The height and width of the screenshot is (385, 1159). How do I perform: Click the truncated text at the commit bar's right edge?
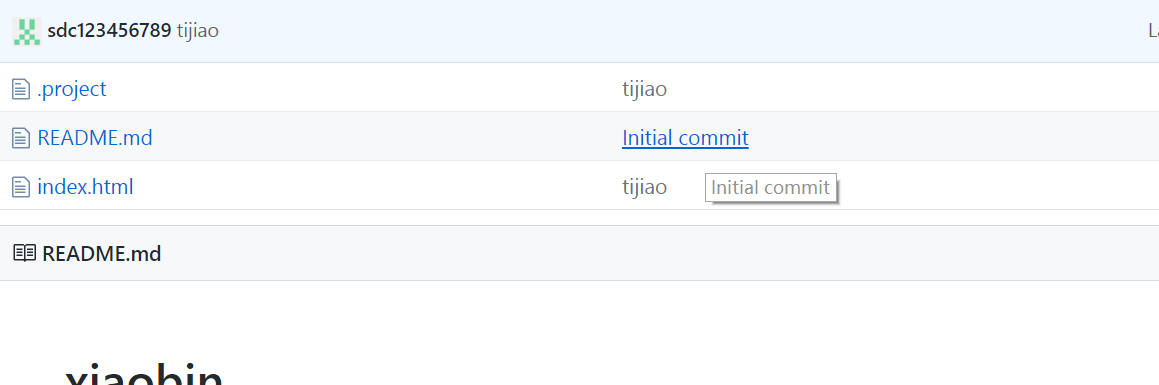[1153, 31]
